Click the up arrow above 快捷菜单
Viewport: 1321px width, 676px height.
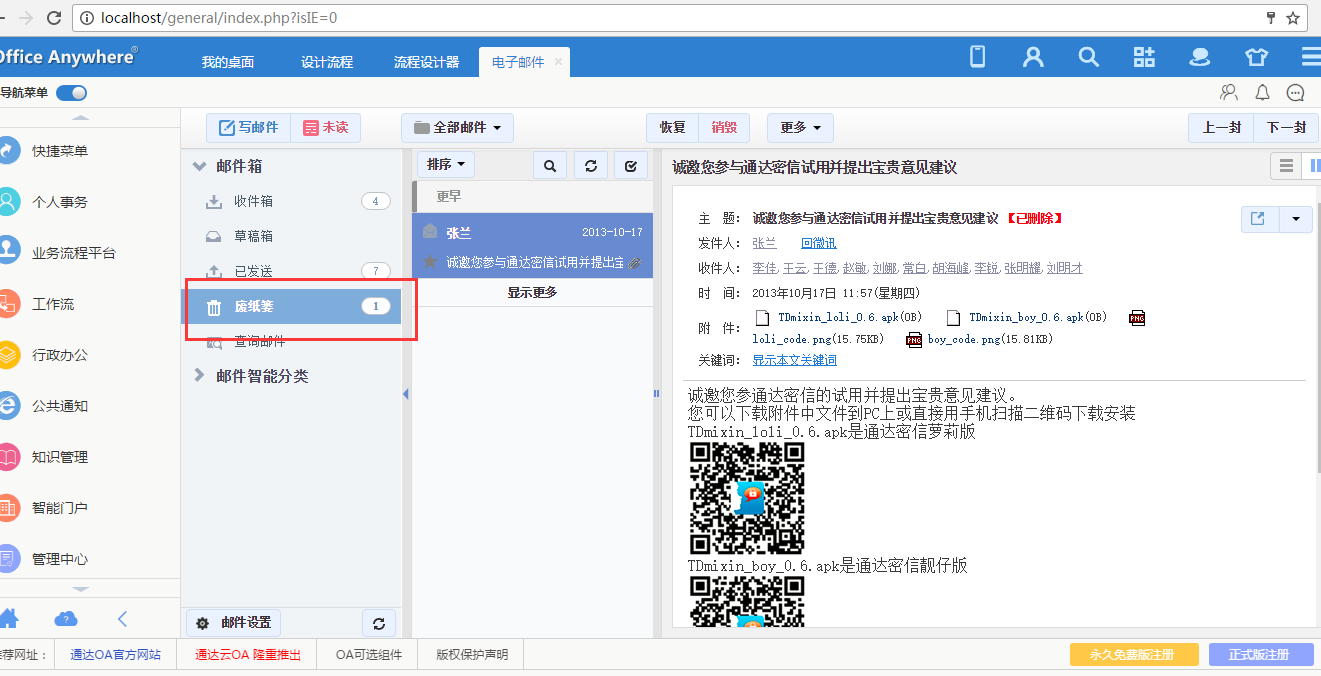coord(81,118)
